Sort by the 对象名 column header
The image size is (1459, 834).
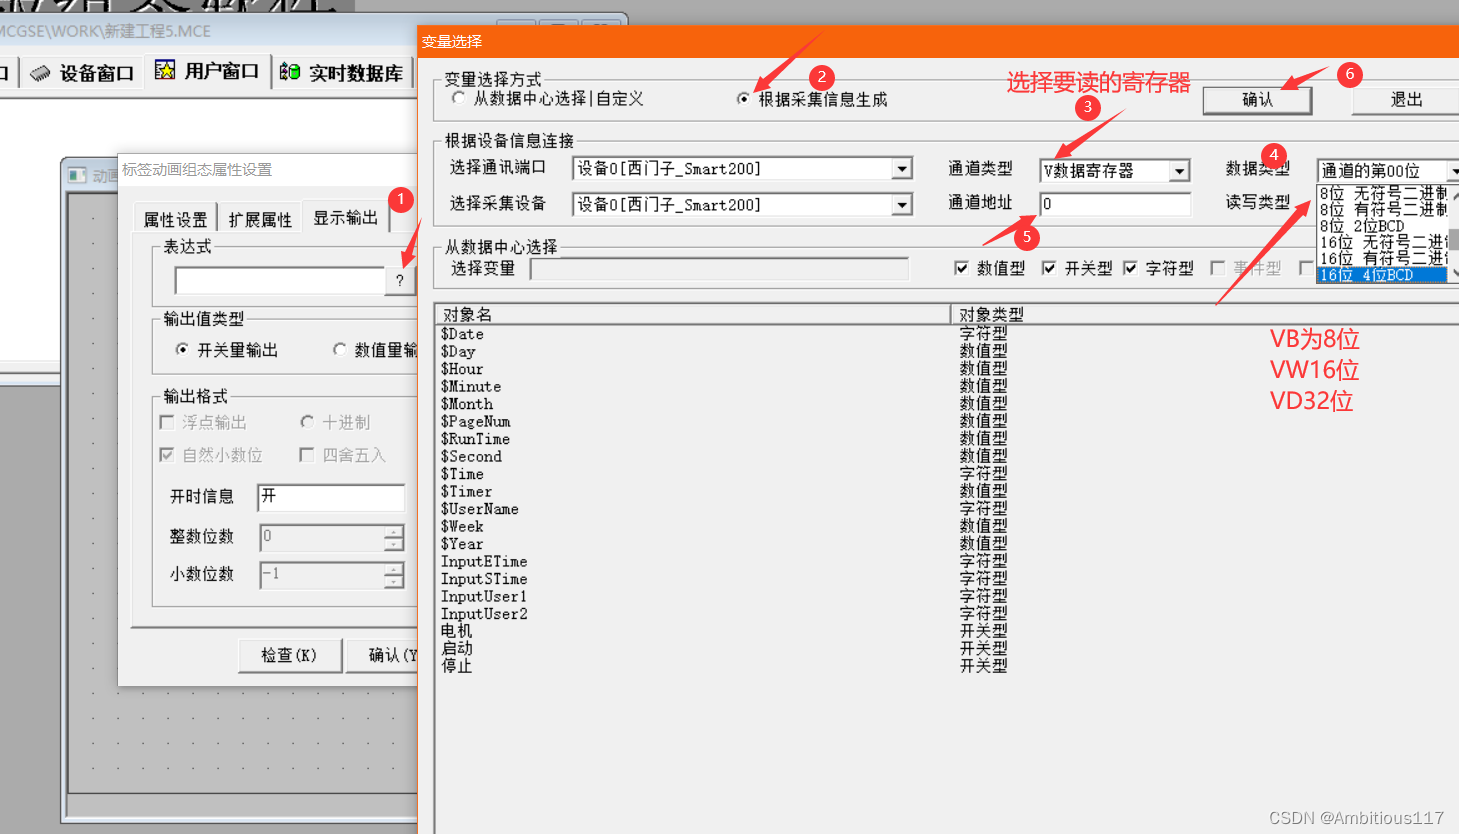(x=692, y=314)
